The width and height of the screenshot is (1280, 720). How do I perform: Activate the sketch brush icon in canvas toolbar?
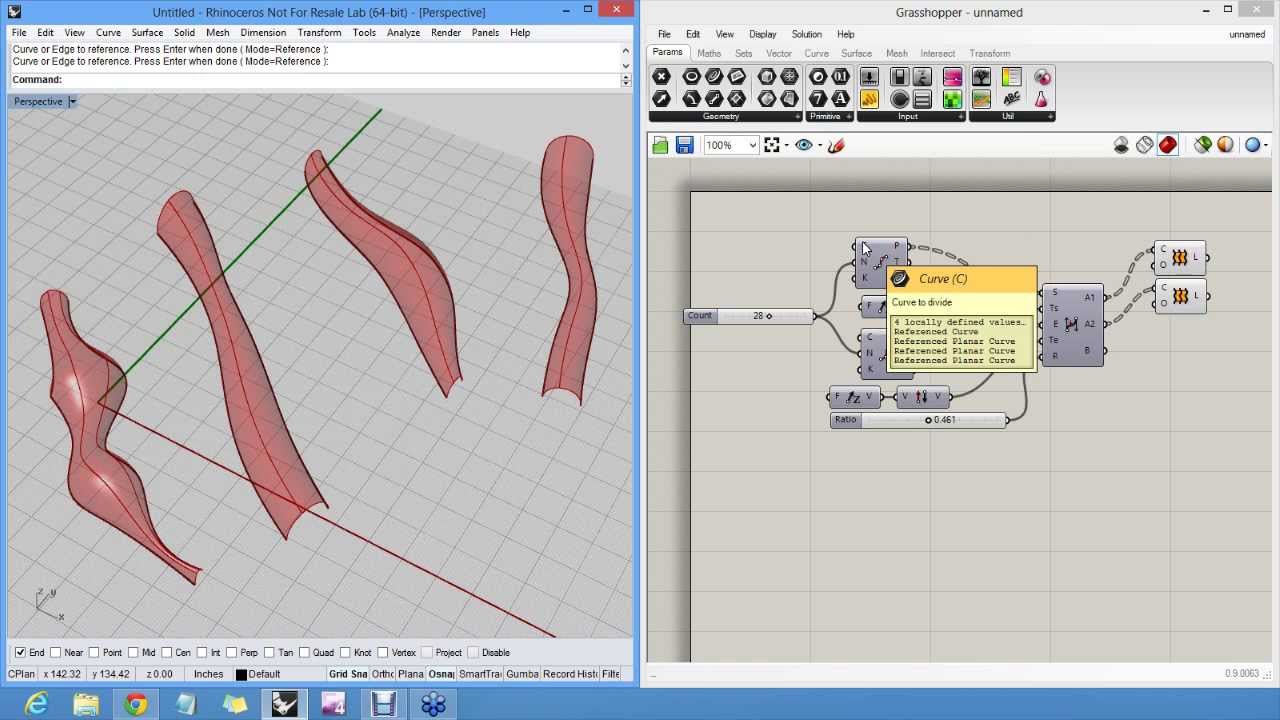(836, 146)
